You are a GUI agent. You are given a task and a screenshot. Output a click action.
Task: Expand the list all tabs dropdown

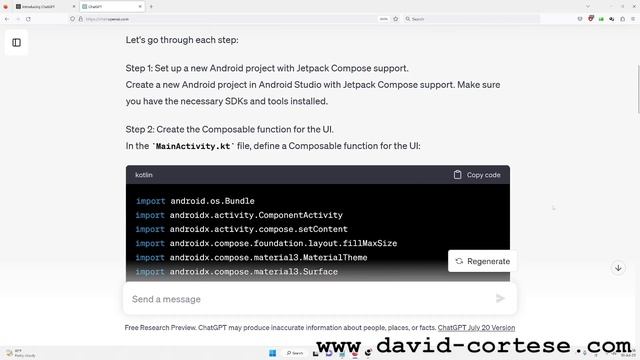pyautogui.click(x=588, y=7)
